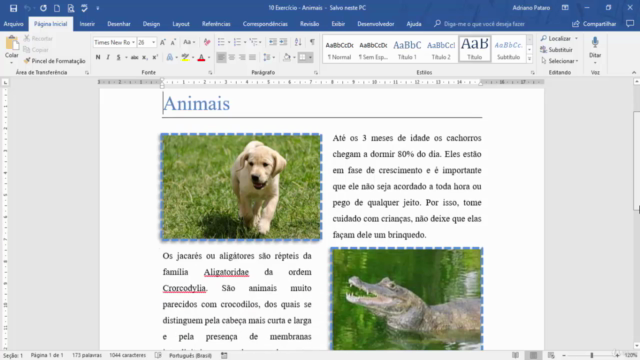The width and height of the screenshot is (640, 360).
Task: Apply superscript formatting
Action: pos(155,58)
